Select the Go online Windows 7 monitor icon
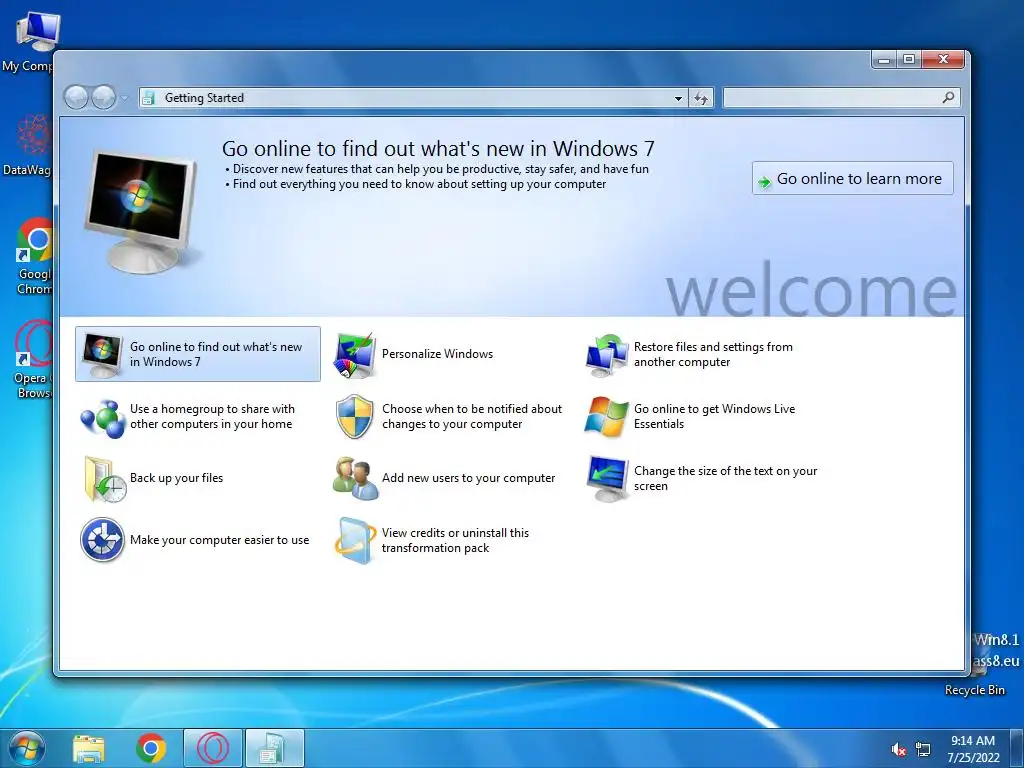The image size is (1024, 768). click(x=102, y=355)
